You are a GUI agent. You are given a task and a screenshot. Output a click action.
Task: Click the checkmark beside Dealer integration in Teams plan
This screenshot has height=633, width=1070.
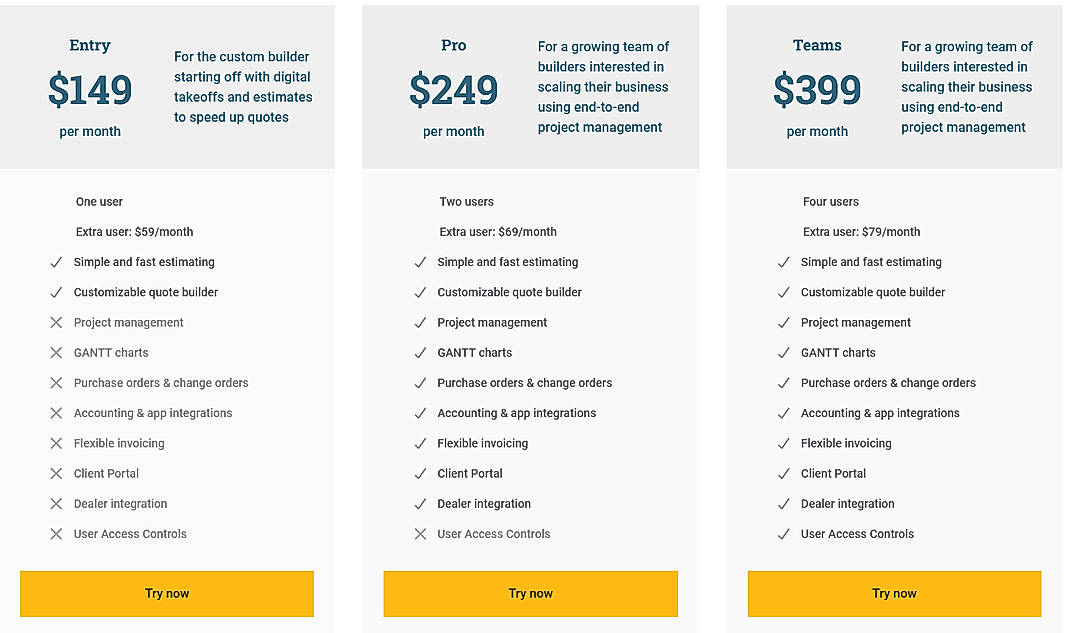click(784, 503)
